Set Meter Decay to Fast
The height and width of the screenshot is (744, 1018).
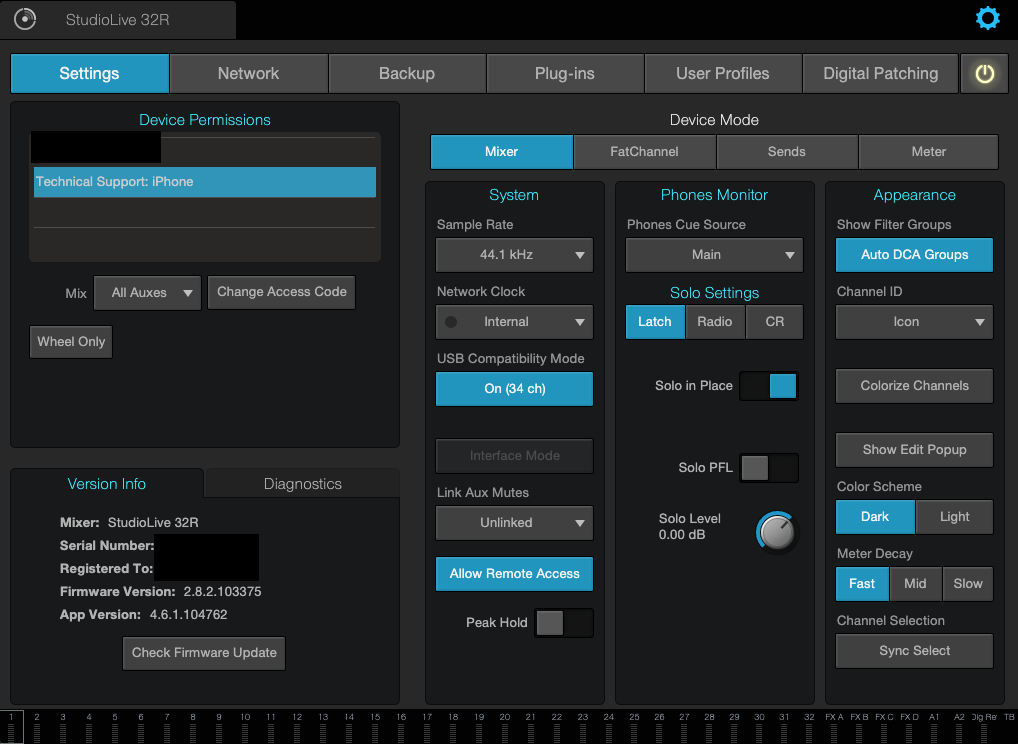pos(862,584)
